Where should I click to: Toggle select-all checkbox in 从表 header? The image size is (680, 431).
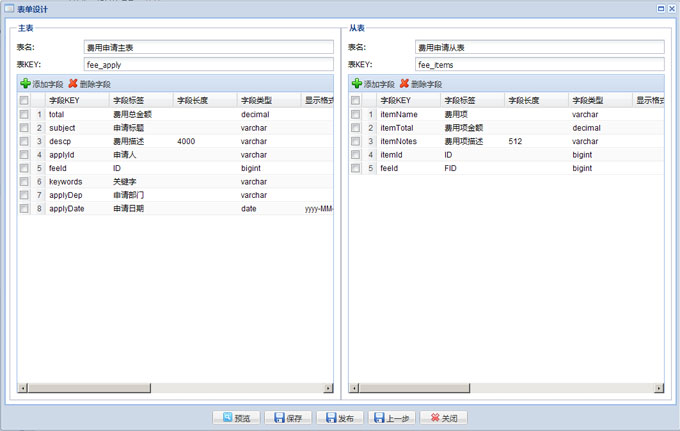point(355,100)
